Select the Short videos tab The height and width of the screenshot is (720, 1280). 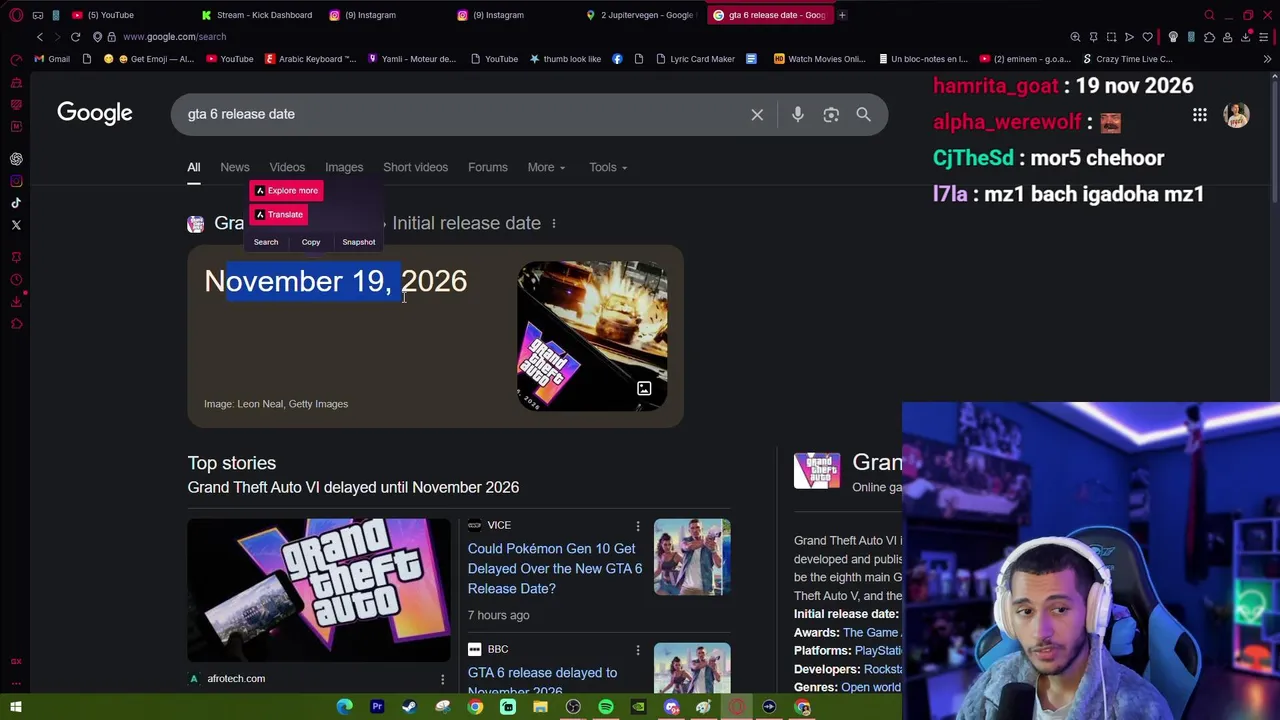pyautogui.click(x=415, y=167)
